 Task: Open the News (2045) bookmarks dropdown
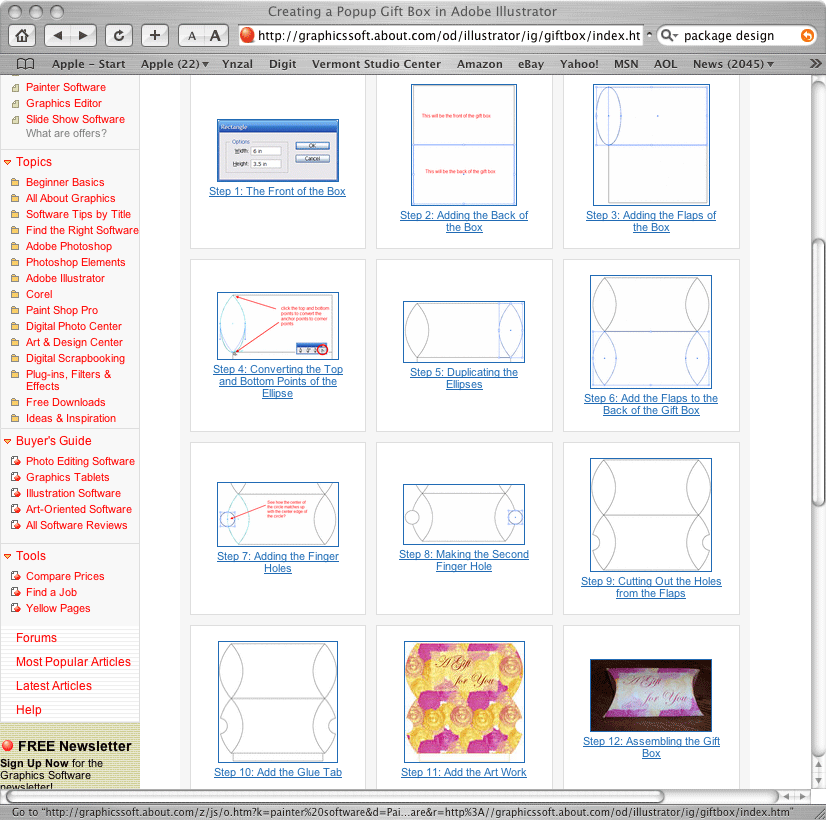click(733, 64)
